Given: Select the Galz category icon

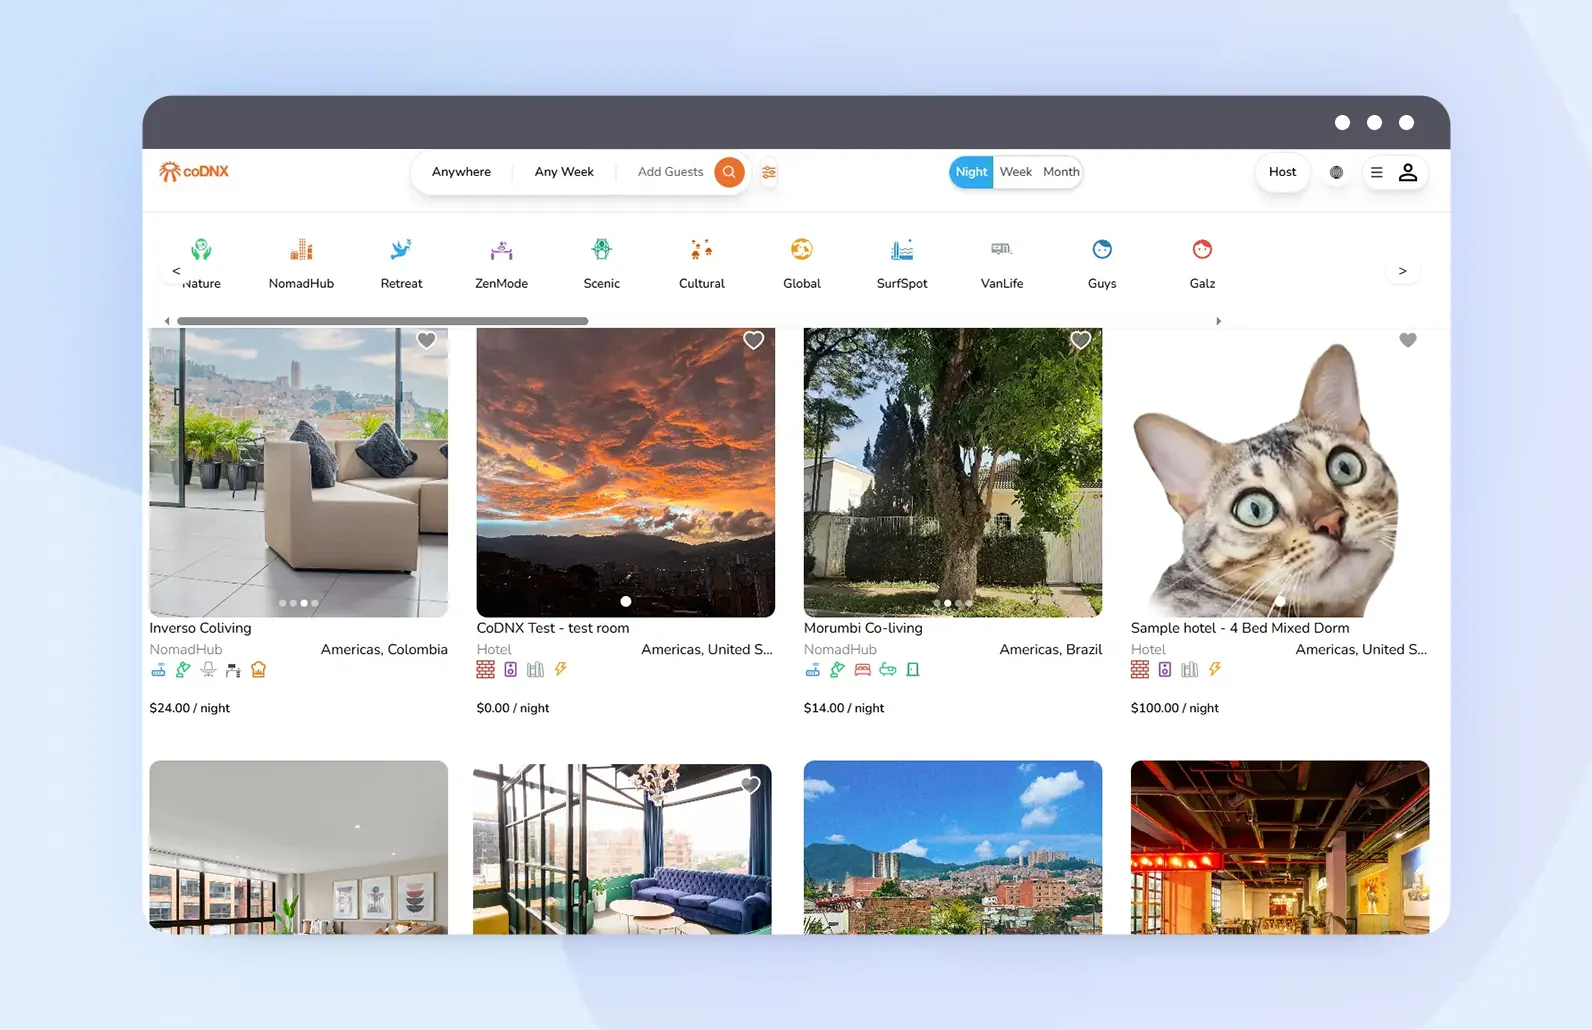Looking at the screenshot, I should click(1202, 249).
